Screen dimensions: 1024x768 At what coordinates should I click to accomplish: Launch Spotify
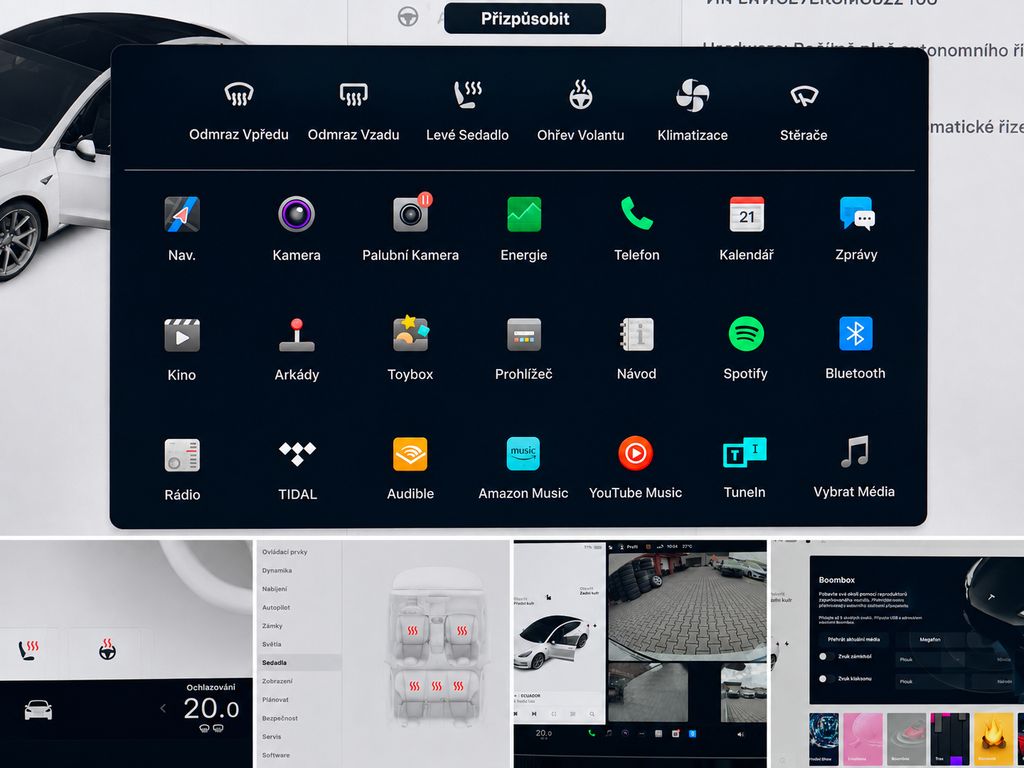pyautogui.click(x=746, y=348)
